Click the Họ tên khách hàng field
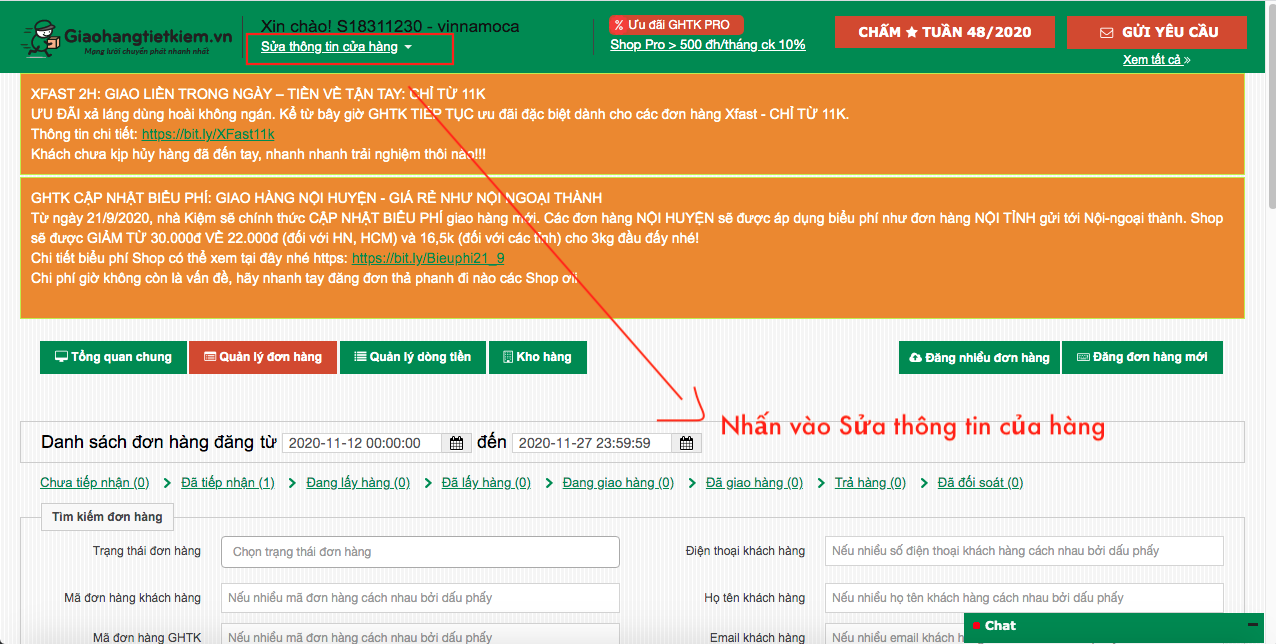This screenshot has width=1276, height=644. 1024,598
